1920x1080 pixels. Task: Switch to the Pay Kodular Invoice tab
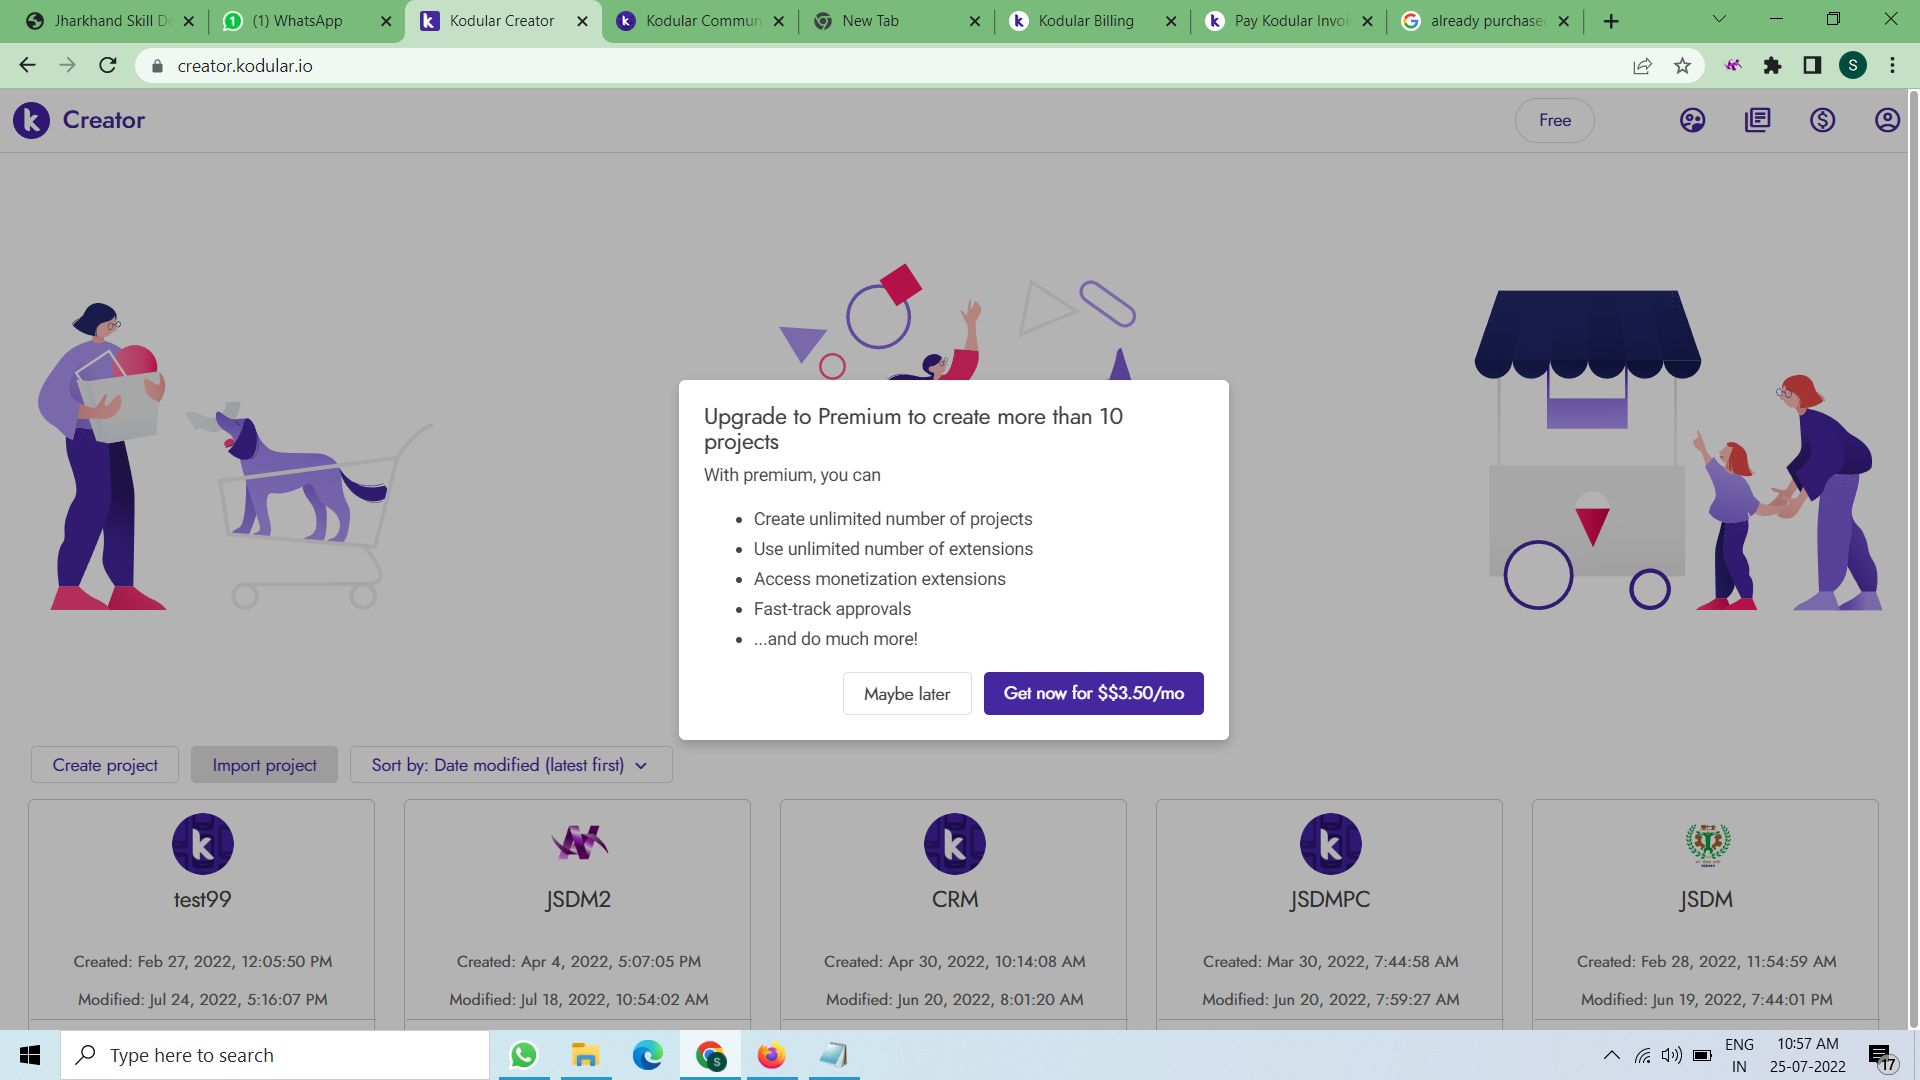pos(1290,21)
